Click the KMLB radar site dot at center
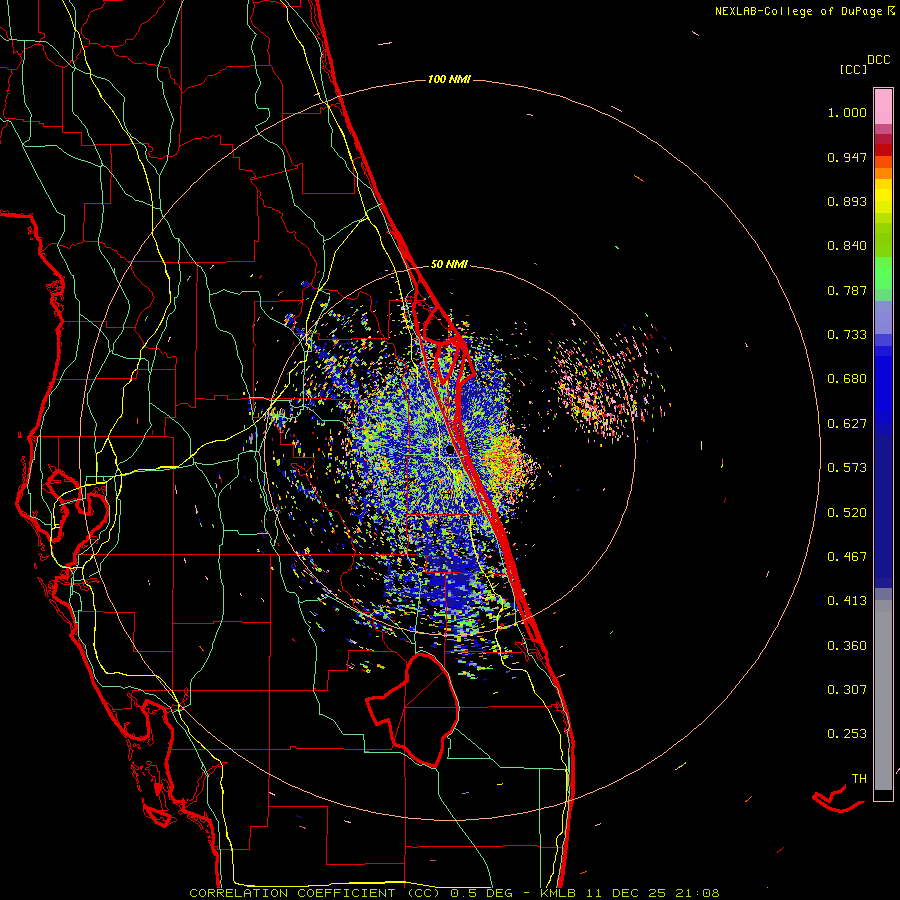This screenshot has width=900, height=900. (450, 451)
